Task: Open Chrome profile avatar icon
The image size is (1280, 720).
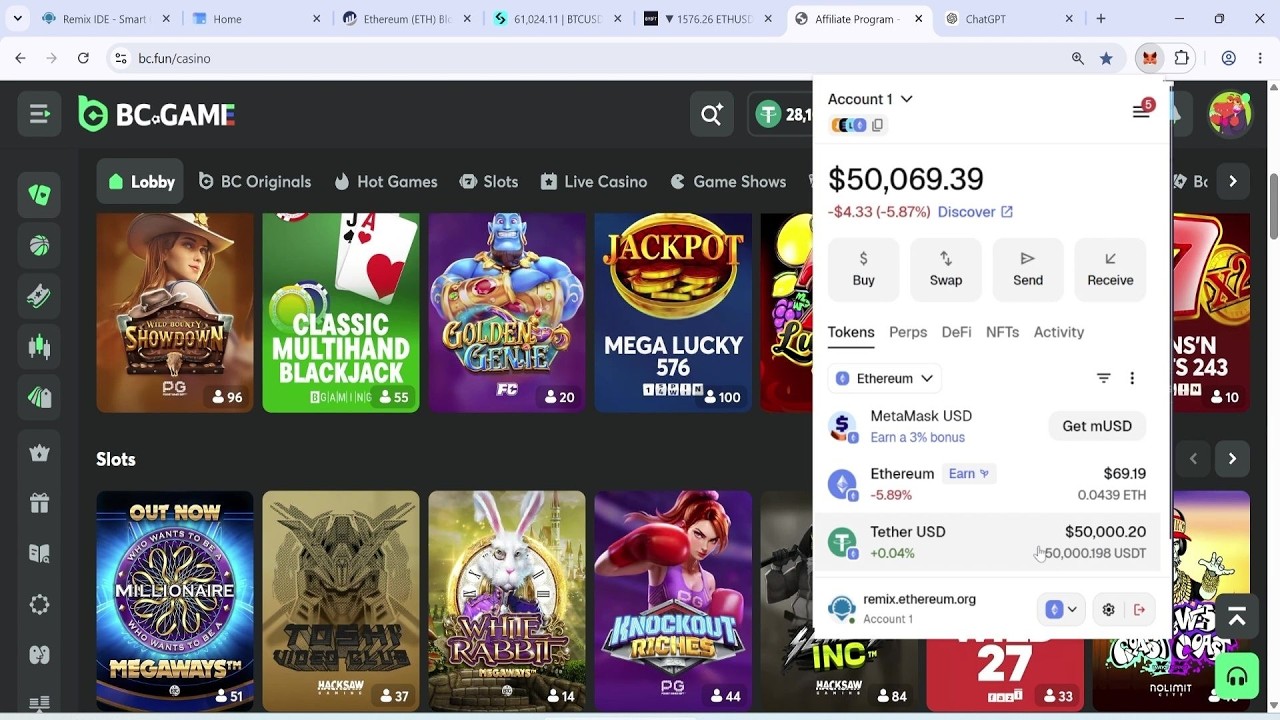Action: [1229, 58]
